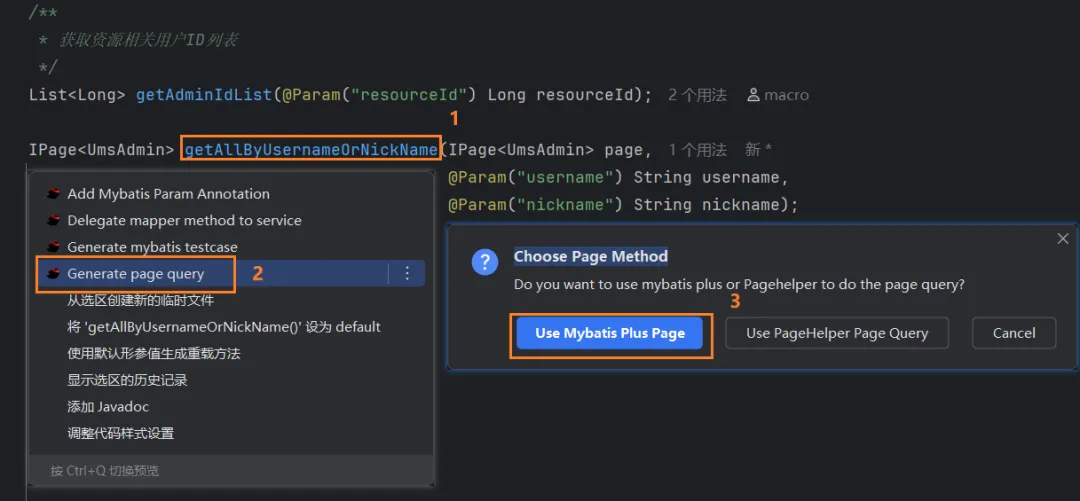Click the 2 个用法 usages hint
Image resolution: width=1080 pixels, height=501 pixels.
coord(697,95)
